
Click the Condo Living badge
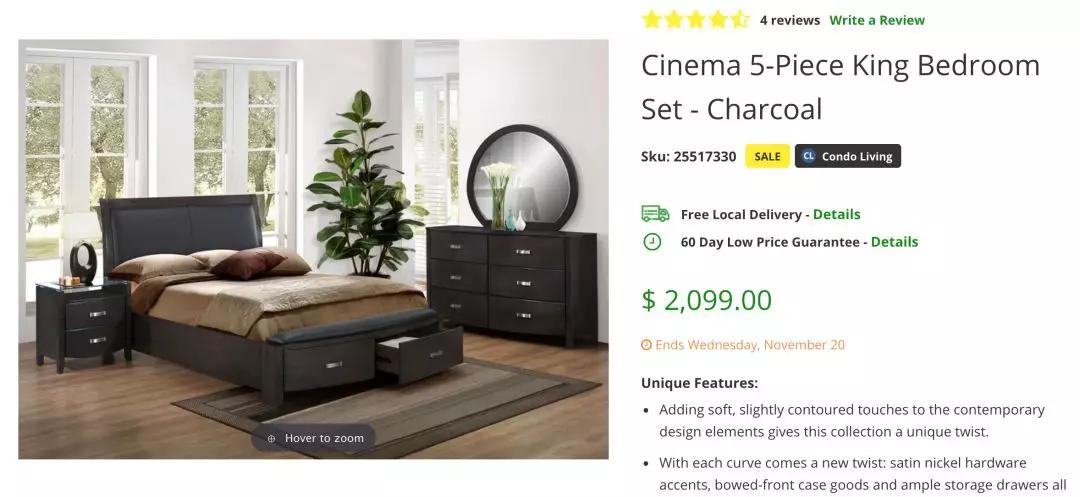coord(848,156)
